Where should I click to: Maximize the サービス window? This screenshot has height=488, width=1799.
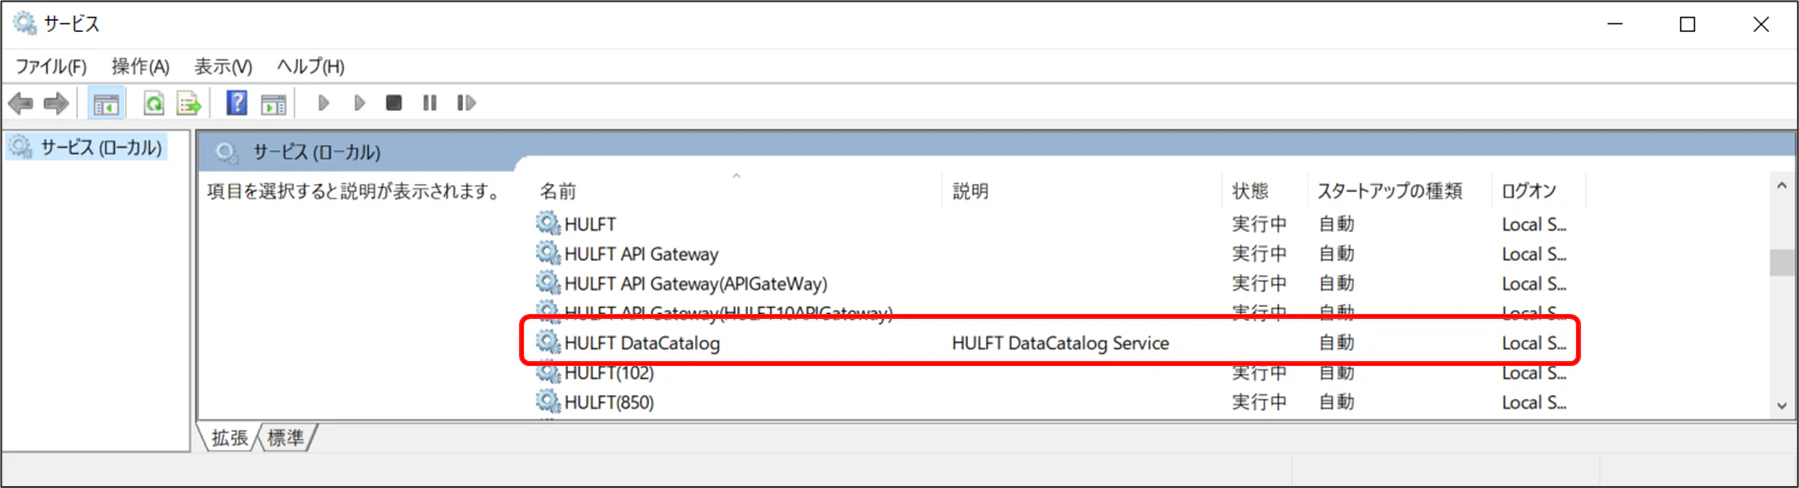coord(1688,24)
